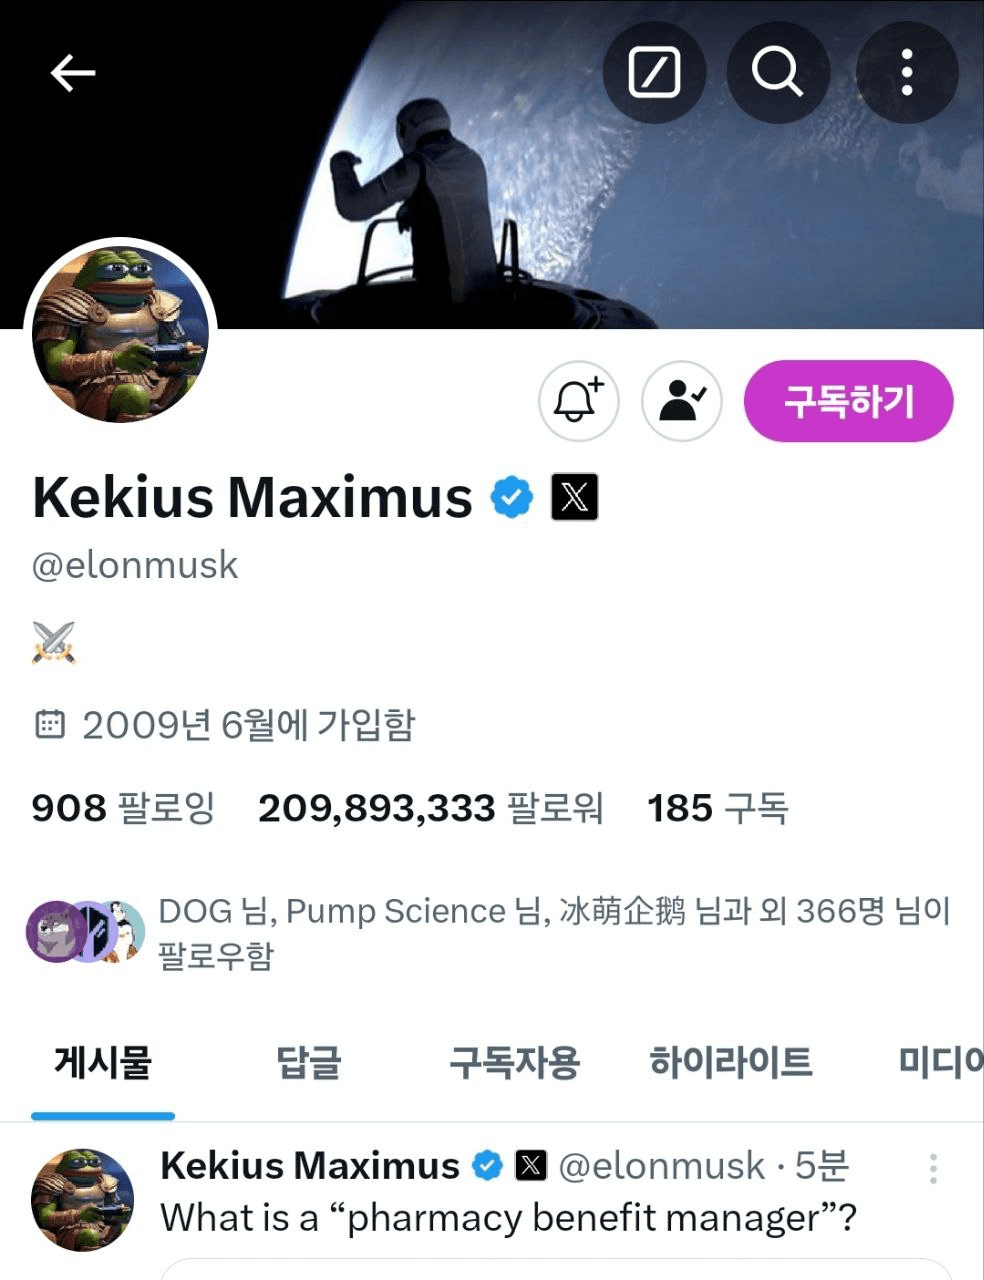Open the 185 구독 subscriptions list
Image resolution: width=984 pixels, height=1280 pixels.
point(718,808)
